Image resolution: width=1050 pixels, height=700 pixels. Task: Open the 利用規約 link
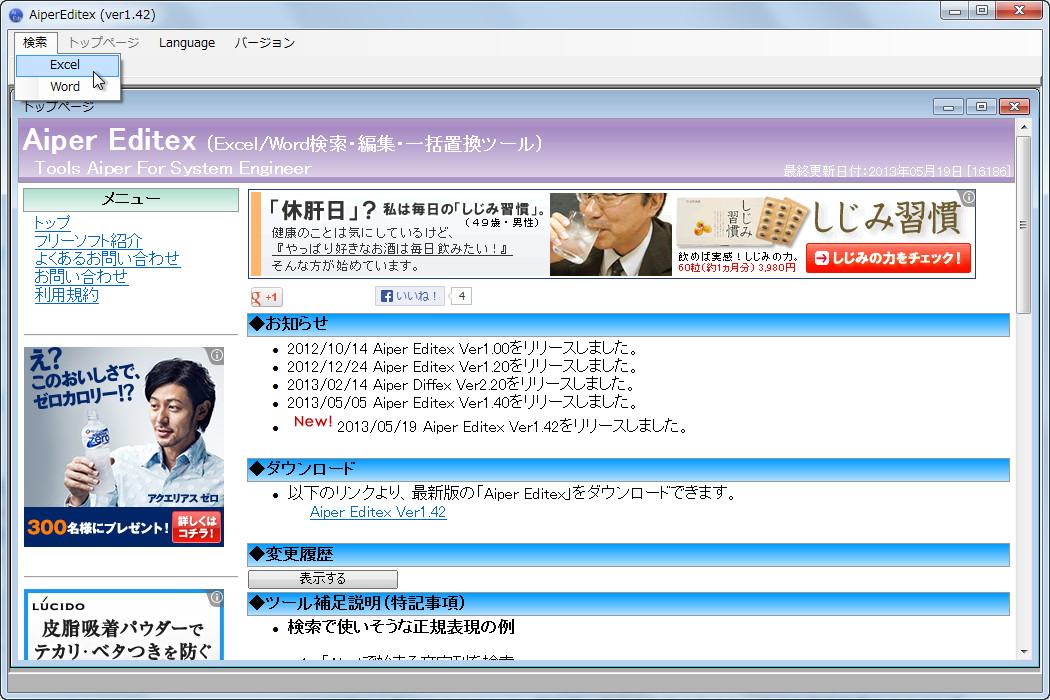tap(66, 295)
